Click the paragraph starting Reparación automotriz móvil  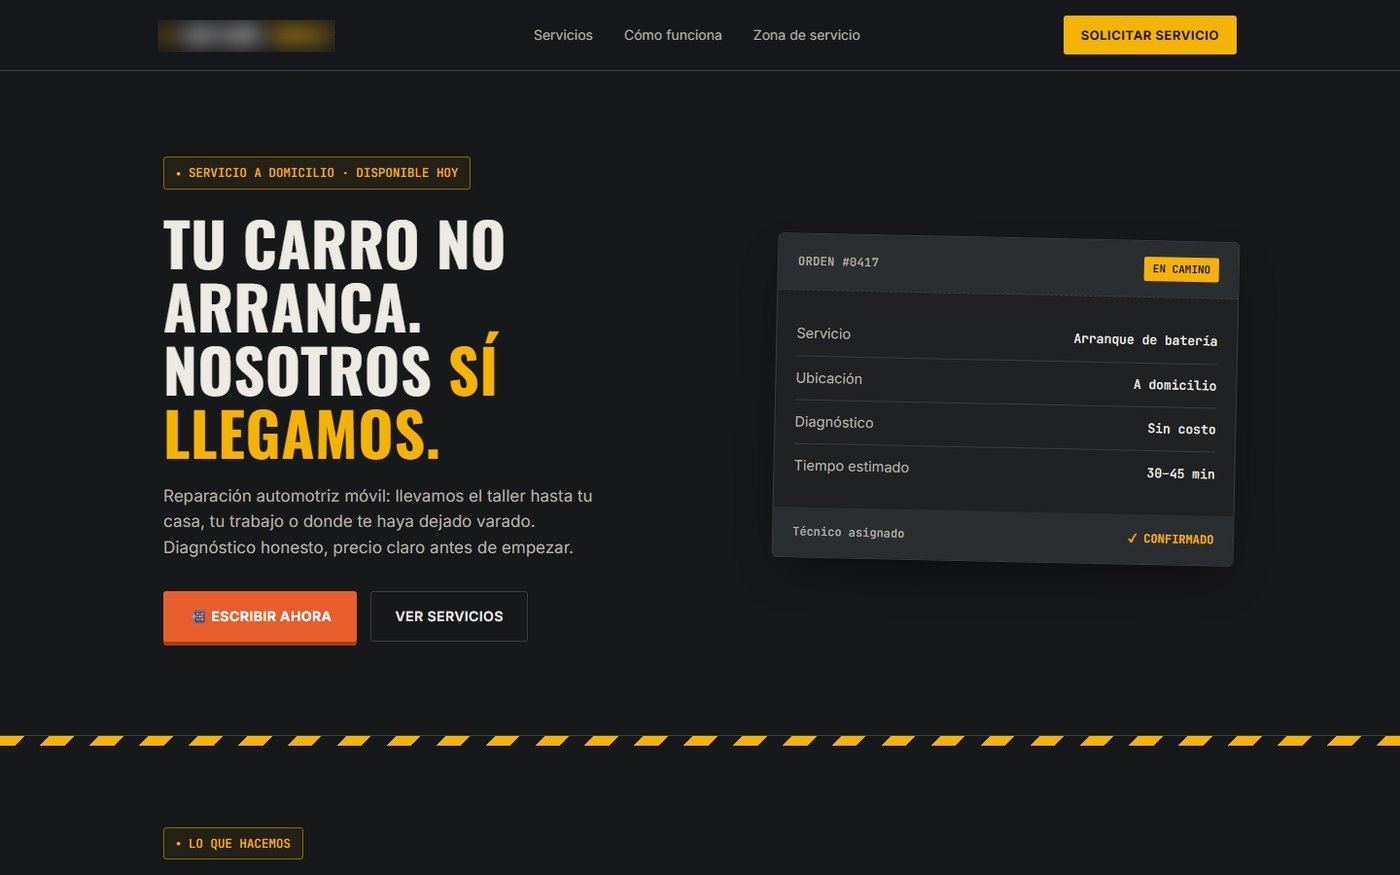pos(378,522)
